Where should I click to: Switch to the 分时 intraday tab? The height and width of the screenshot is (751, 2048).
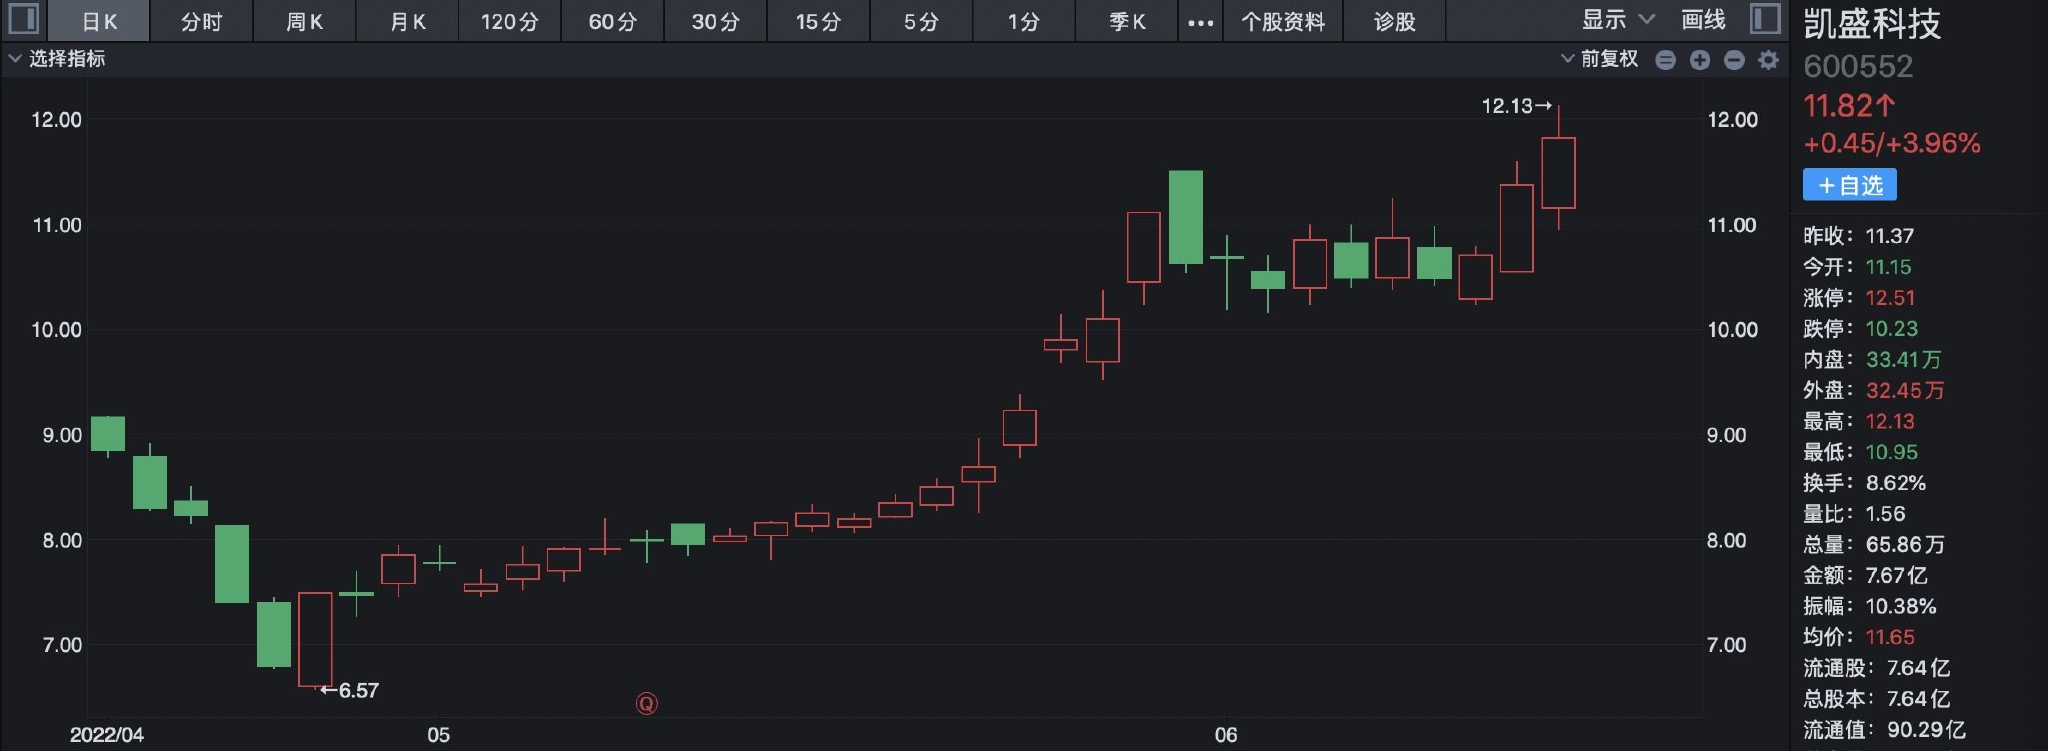(x=201, y=21)
